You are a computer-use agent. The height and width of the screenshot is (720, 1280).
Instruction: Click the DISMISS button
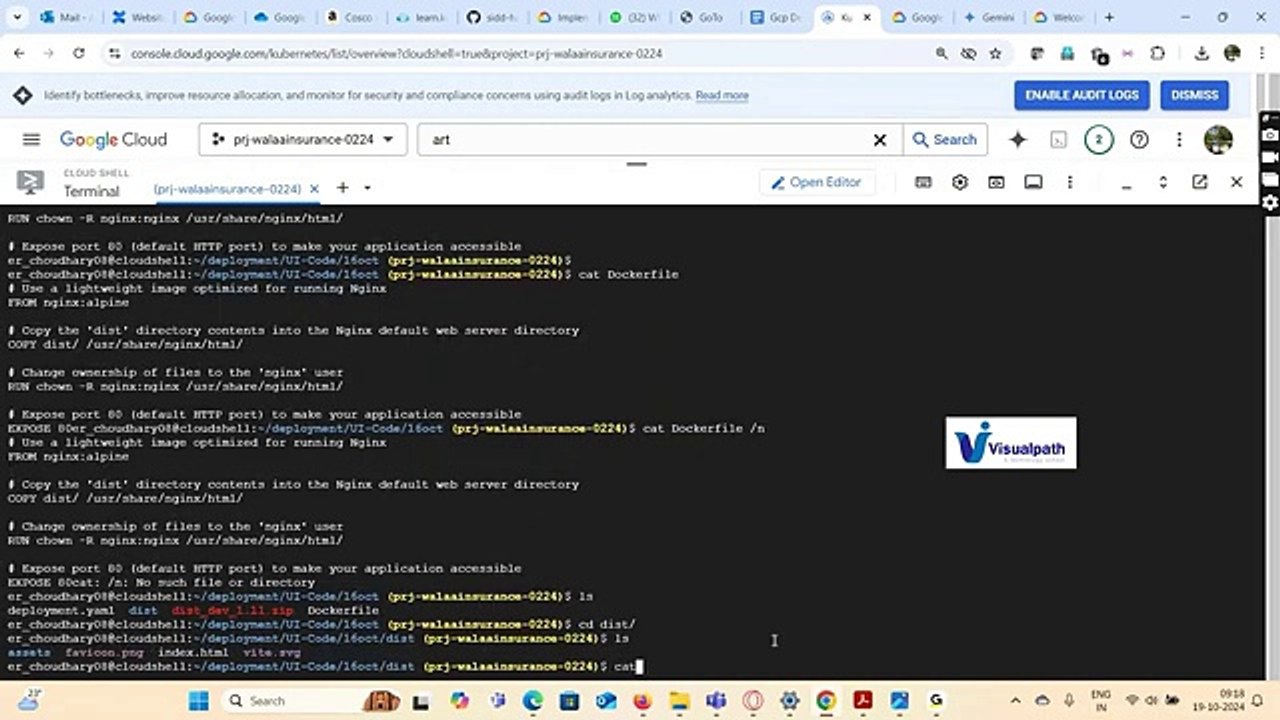pyautogui.click(x=1194, y=95)
